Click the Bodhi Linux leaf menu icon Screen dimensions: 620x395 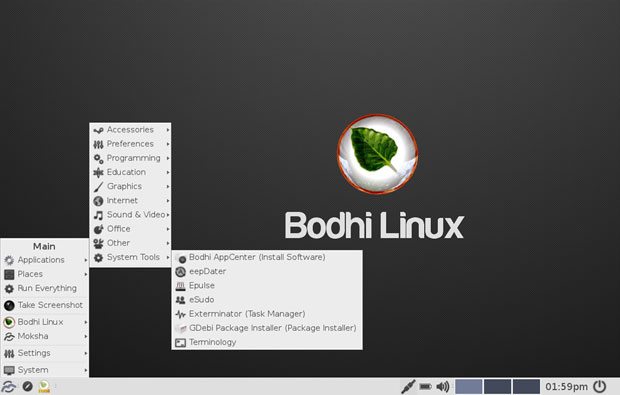pyautogui.click(x=9, y=322)
